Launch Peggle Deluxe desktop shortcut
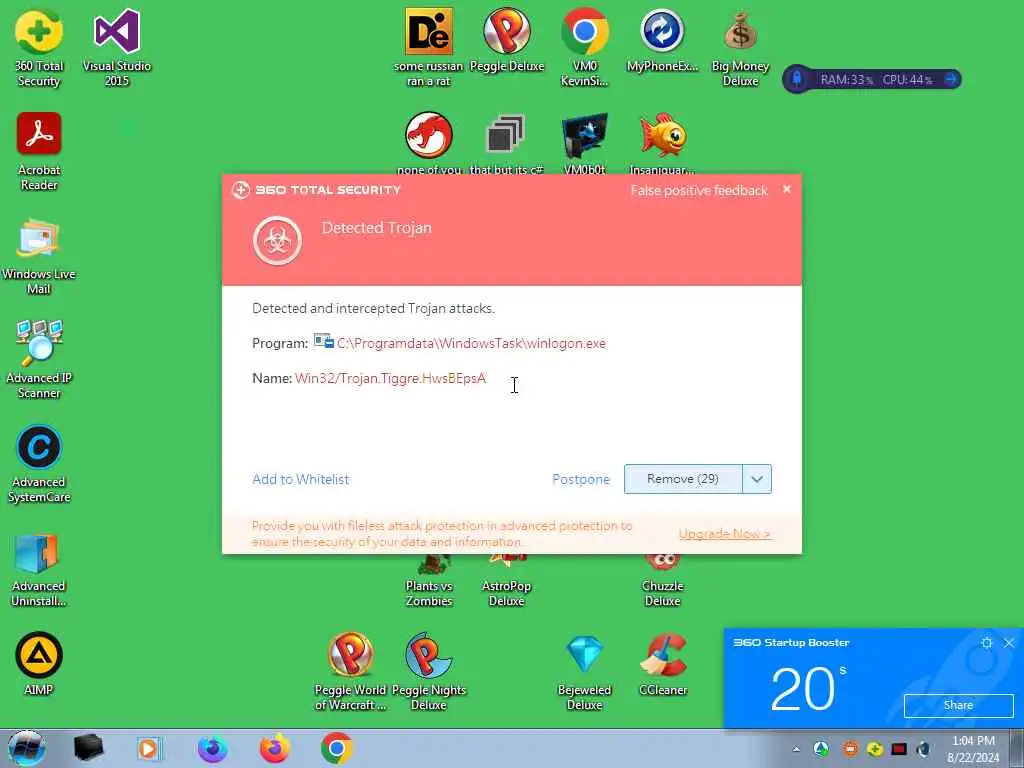Viewport: 1024px width, 768px height. tap(507, 40)
